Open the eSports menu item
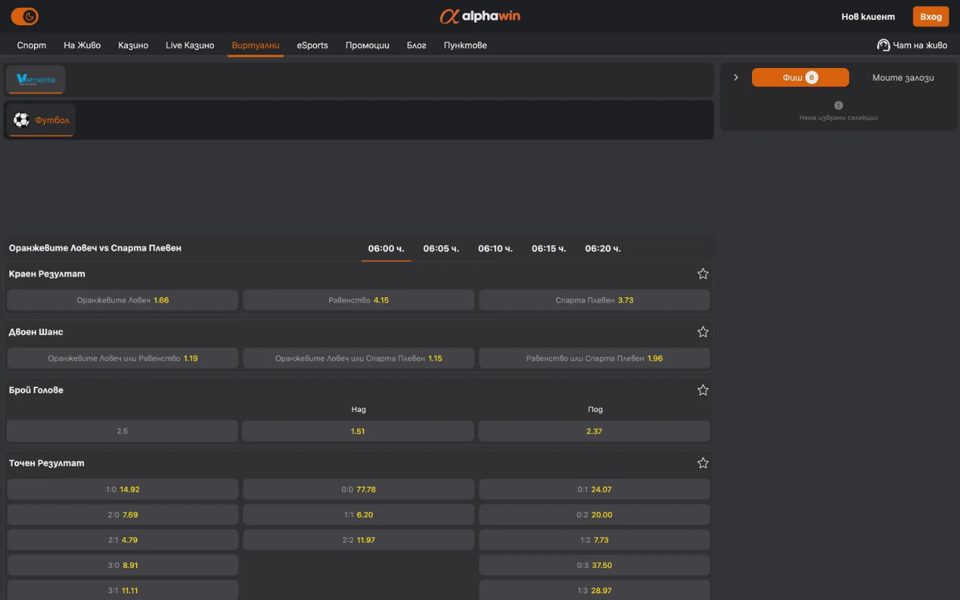 (312, 45)
